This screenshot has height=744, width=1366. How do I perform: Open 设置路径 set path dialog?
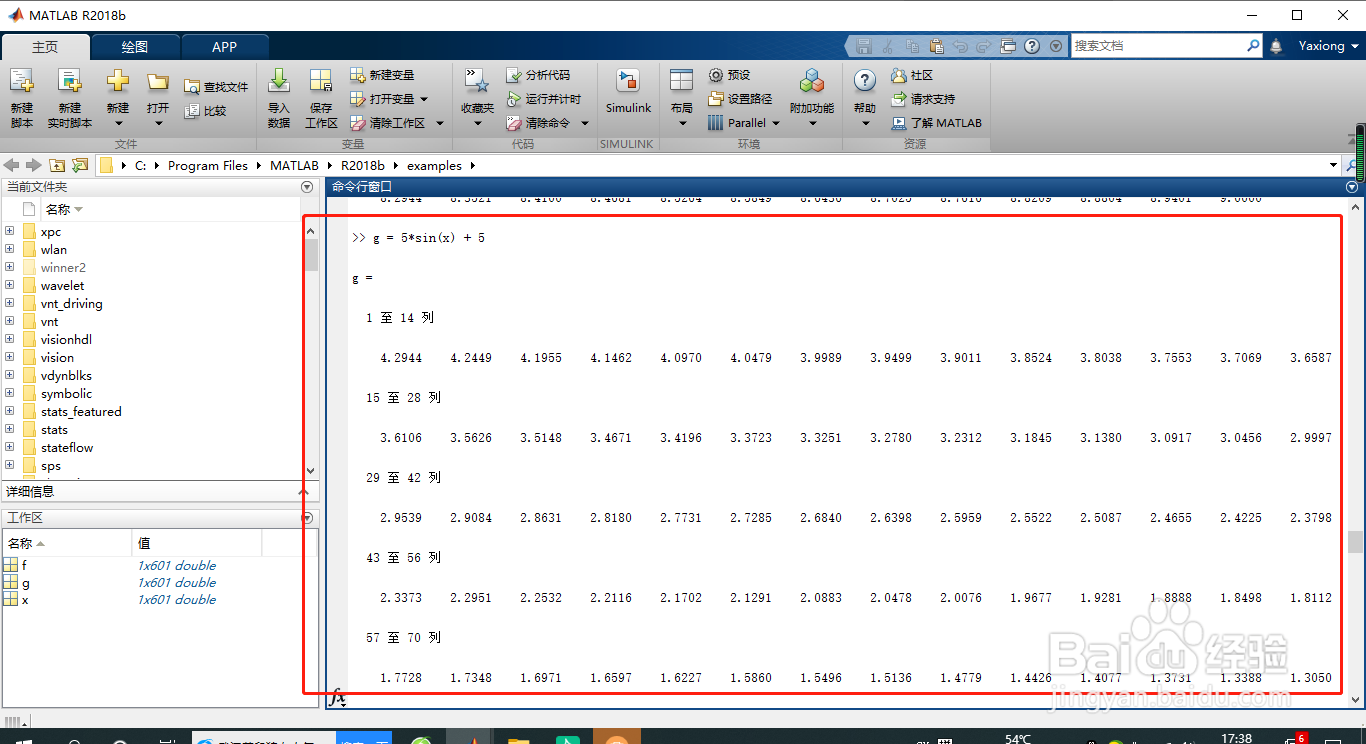[740, 99]
